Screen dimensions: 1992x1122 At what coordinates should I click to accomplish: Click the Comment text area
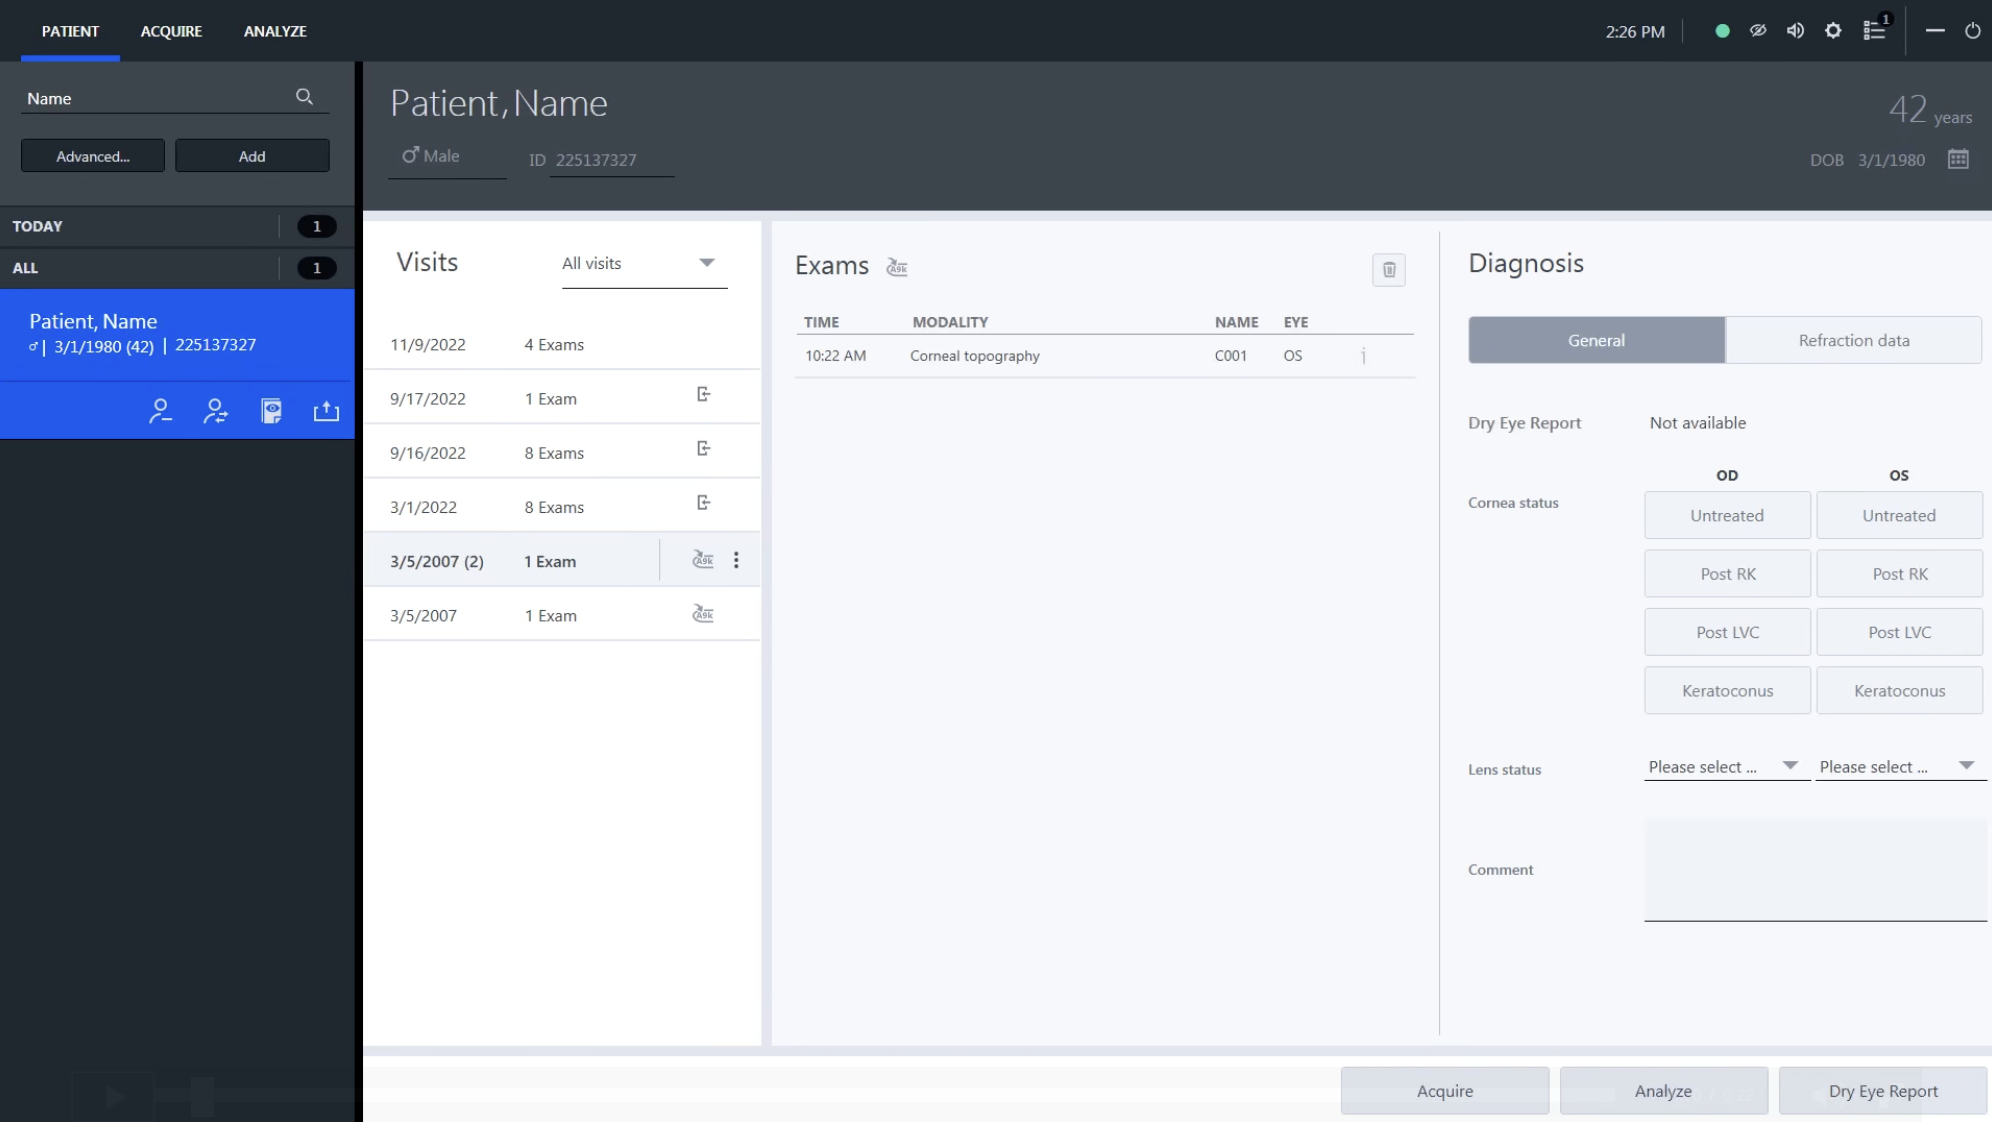(x=1815, y=869)
